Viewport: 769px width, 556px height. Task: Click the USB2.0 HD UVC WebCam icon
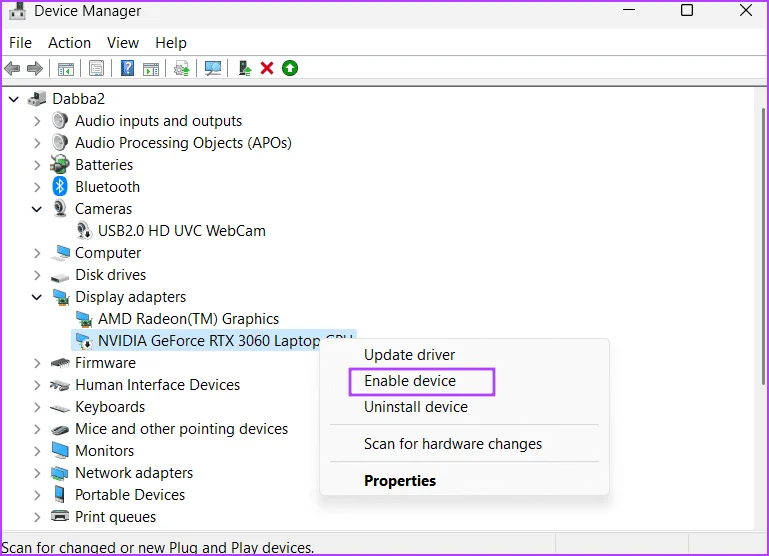click(x=84, y=230)
